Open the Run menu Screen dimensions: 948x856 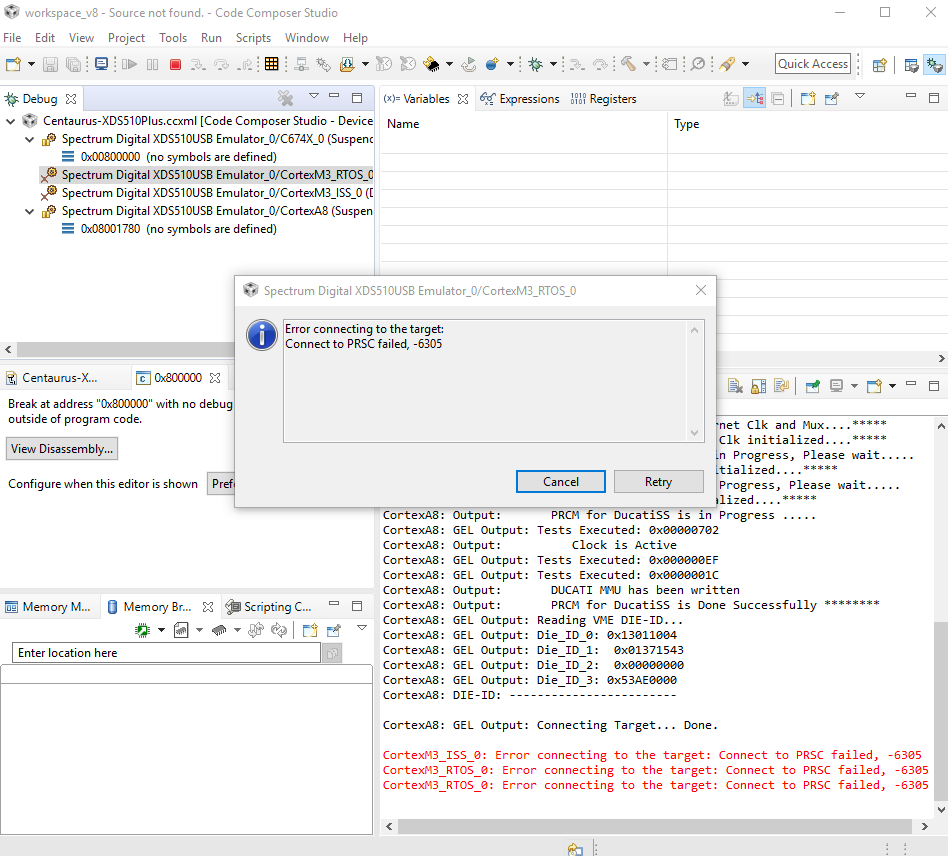coord(211,37)
